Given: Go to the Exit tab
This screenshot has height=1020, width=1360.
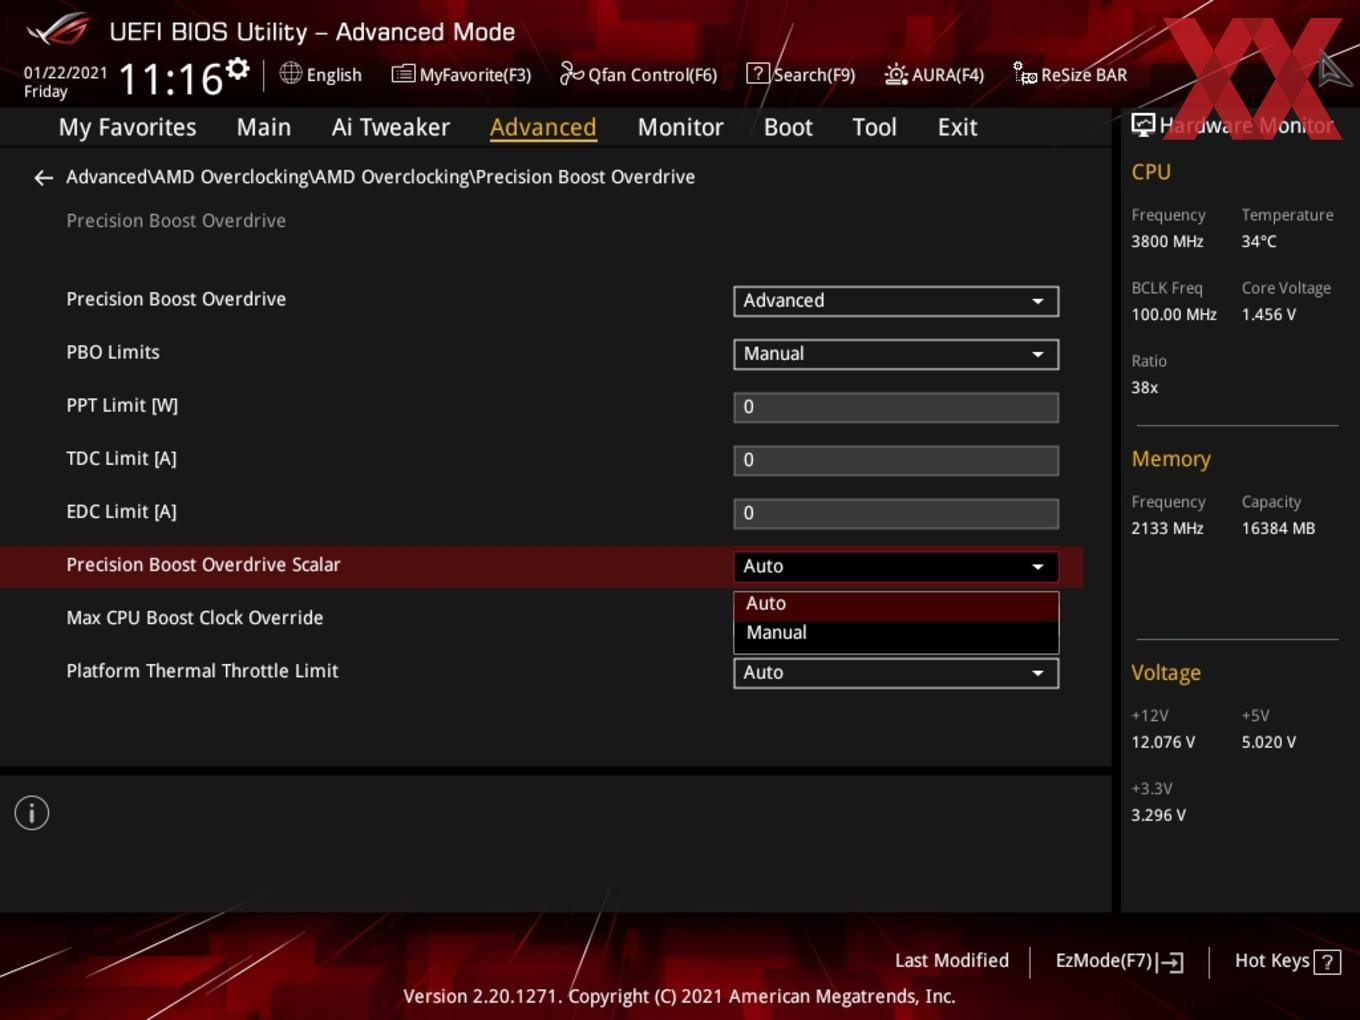Looking at the screenshot, I should pos(957,127).
